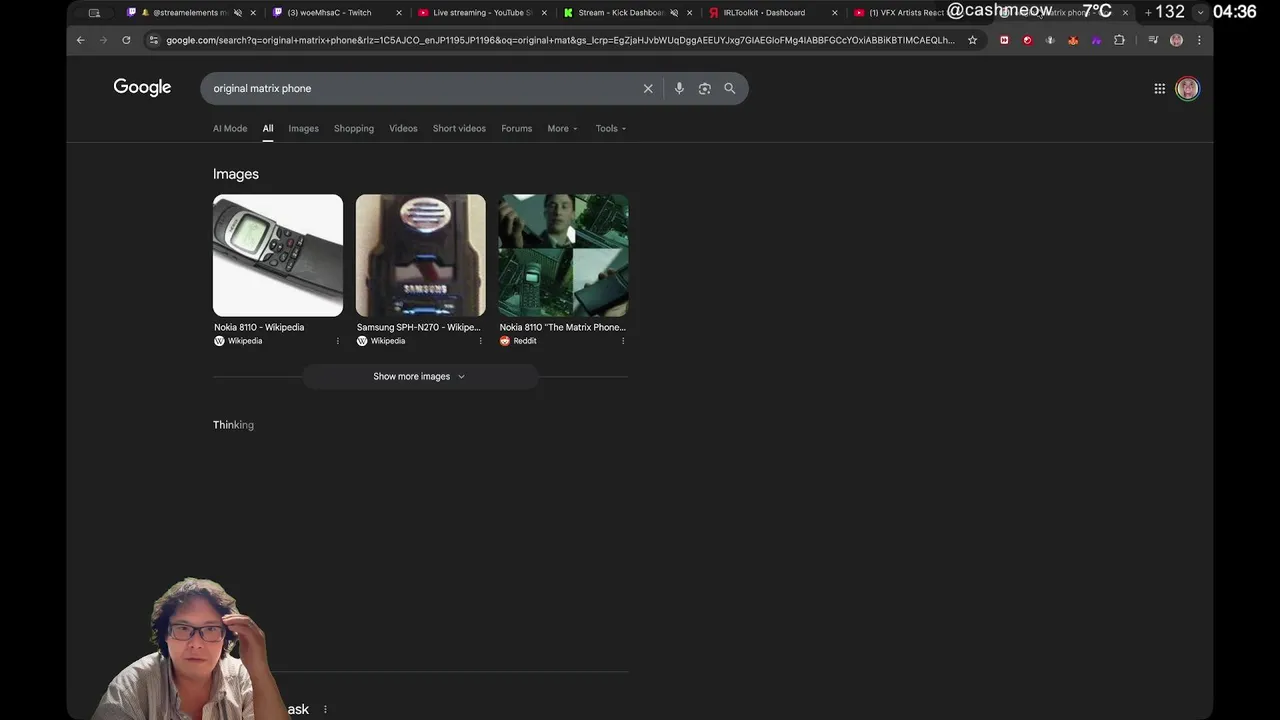Switch to Videos results tab
Viewport: 1280px width, 720px height.
click(403, 128)
